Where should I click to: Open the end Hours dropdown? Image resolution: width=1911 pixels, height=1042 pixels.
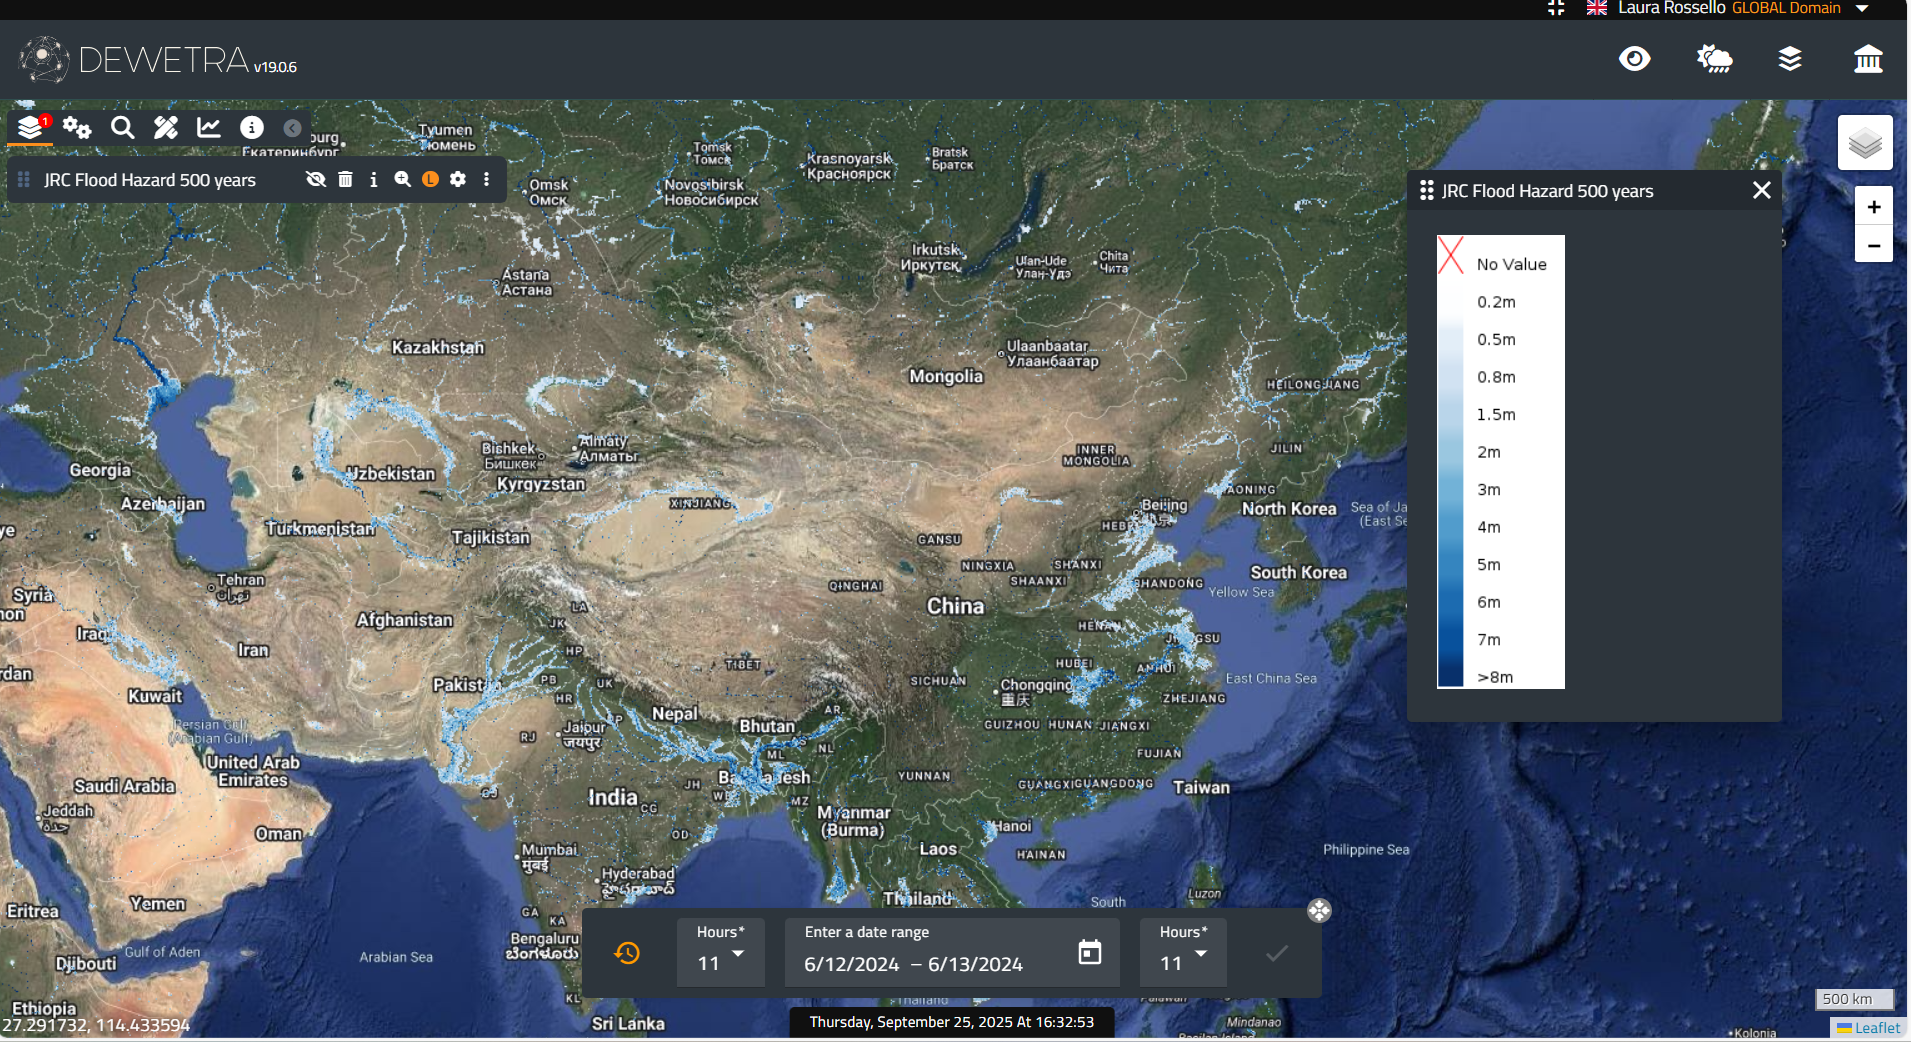[1183, 953]
